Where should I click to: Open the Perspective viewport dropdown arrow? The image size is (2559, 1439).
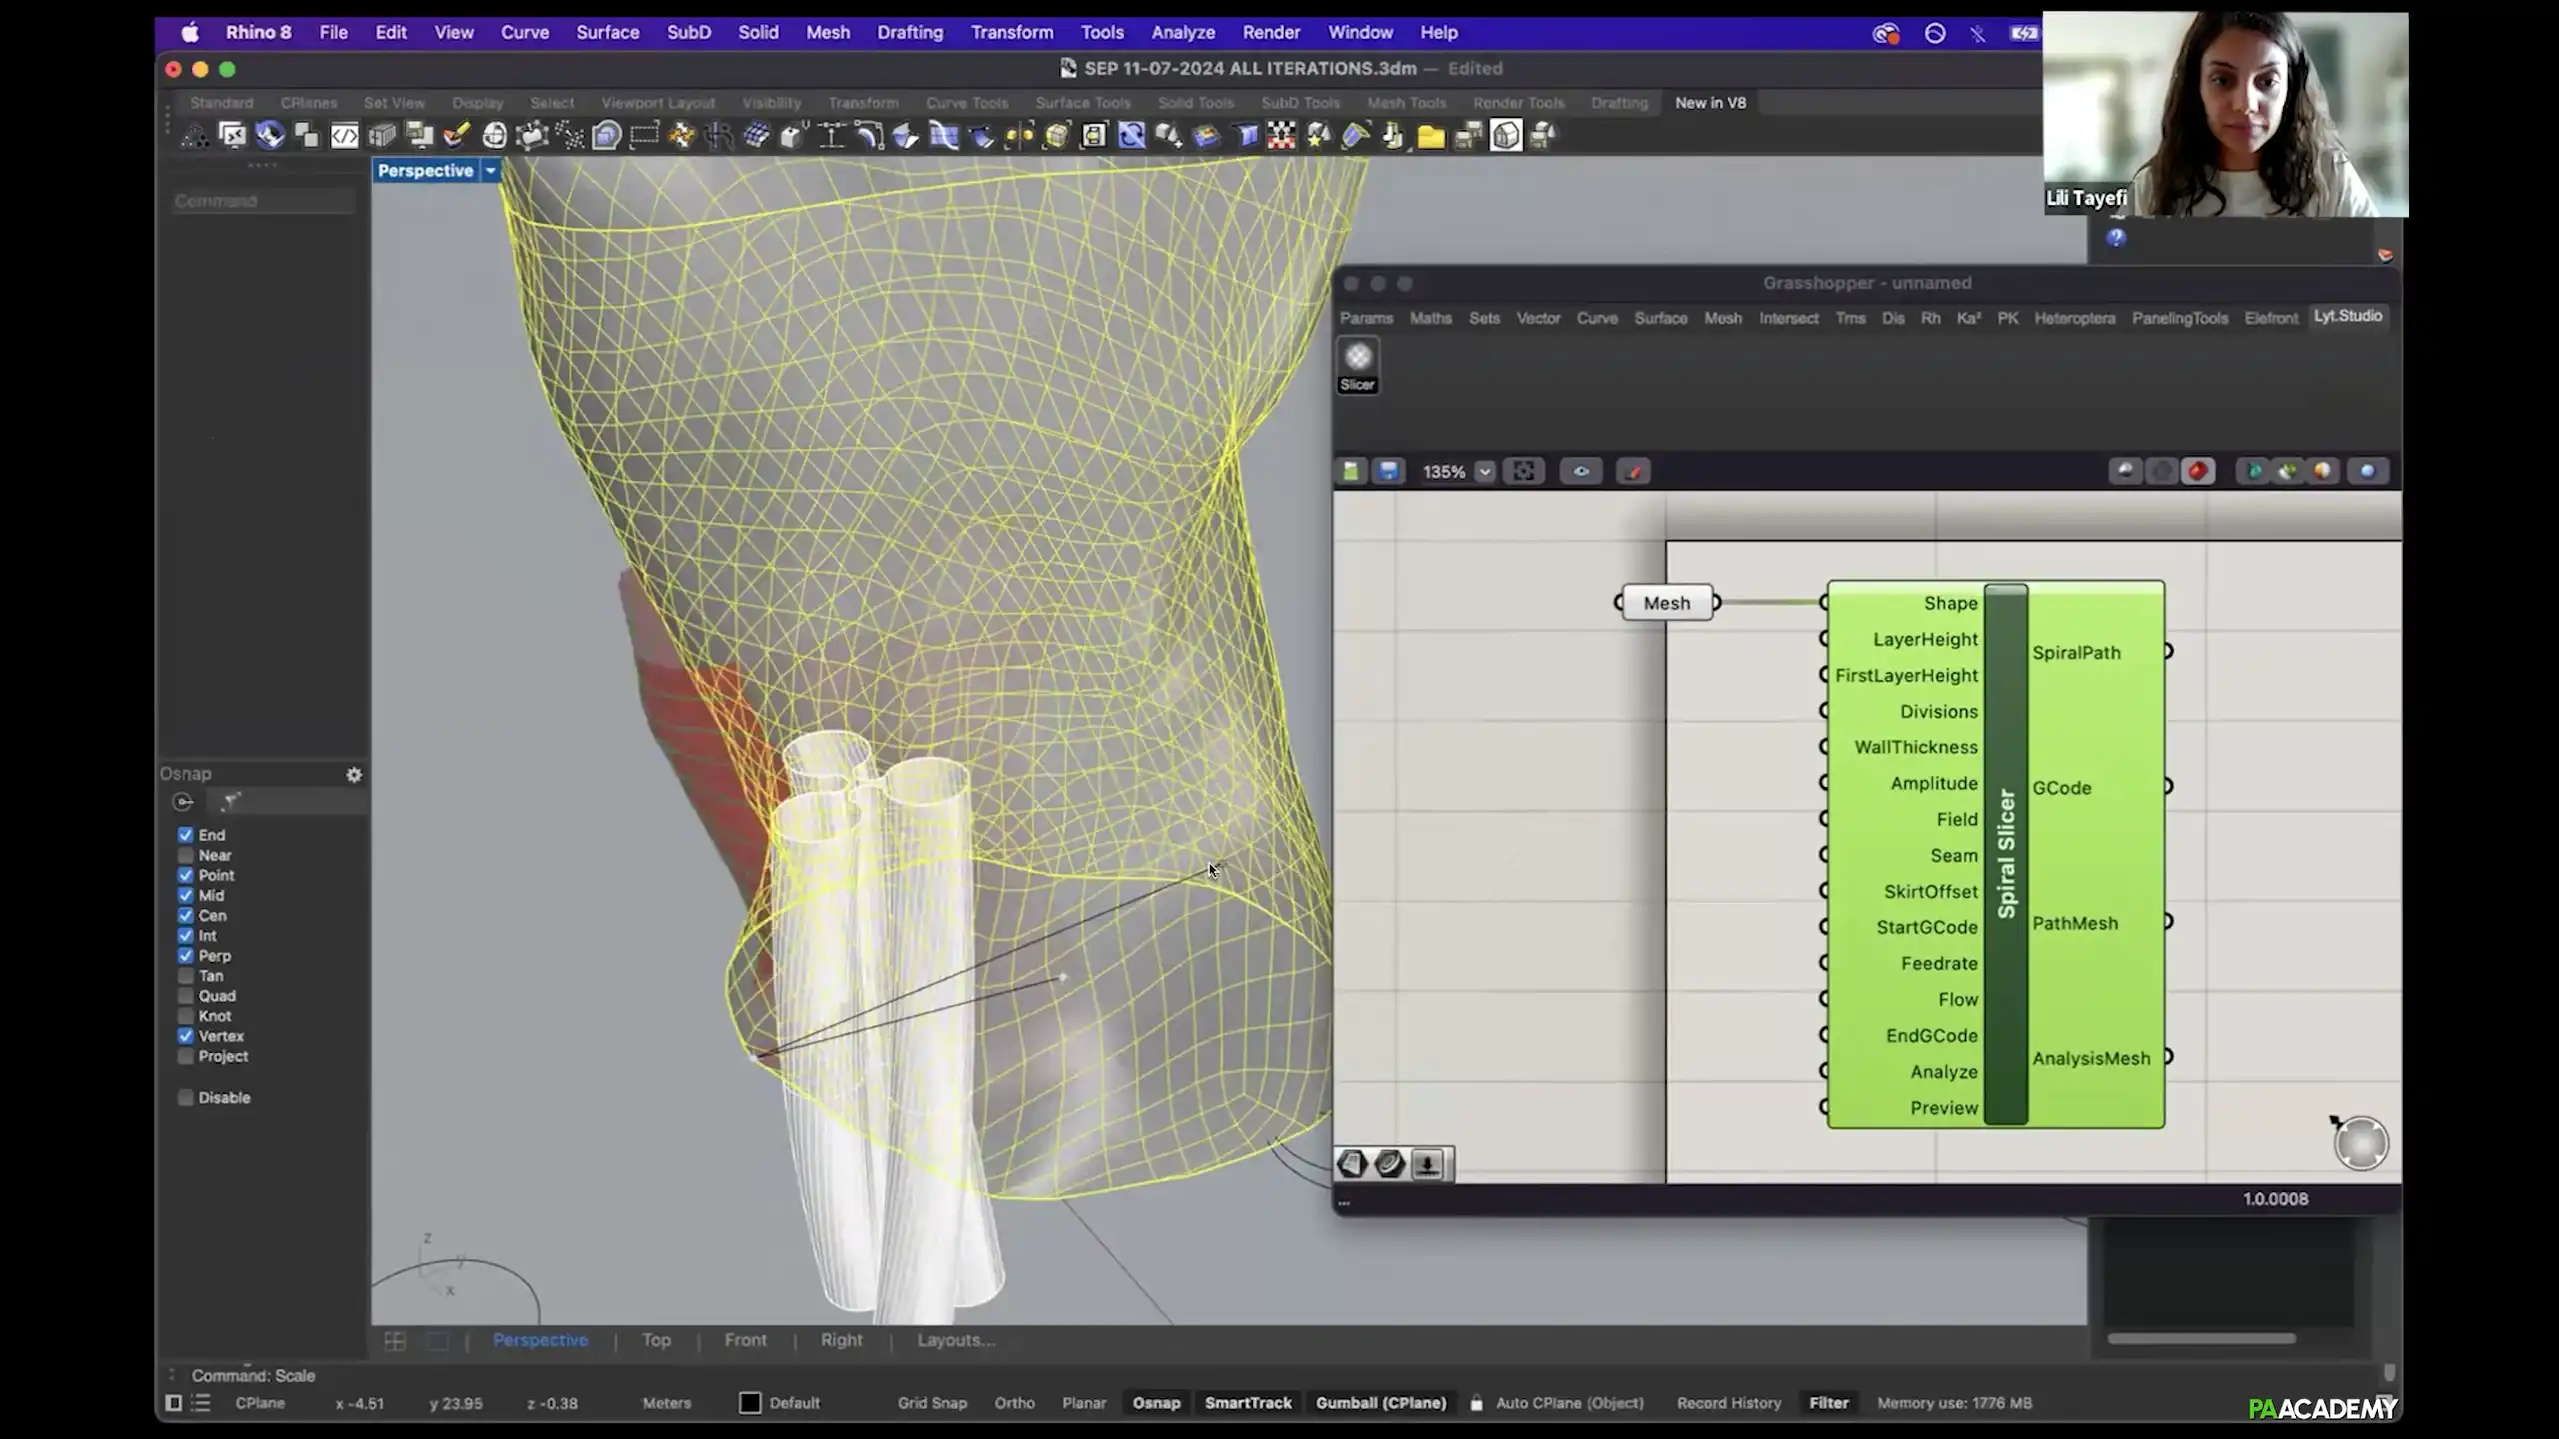(490, 171)
